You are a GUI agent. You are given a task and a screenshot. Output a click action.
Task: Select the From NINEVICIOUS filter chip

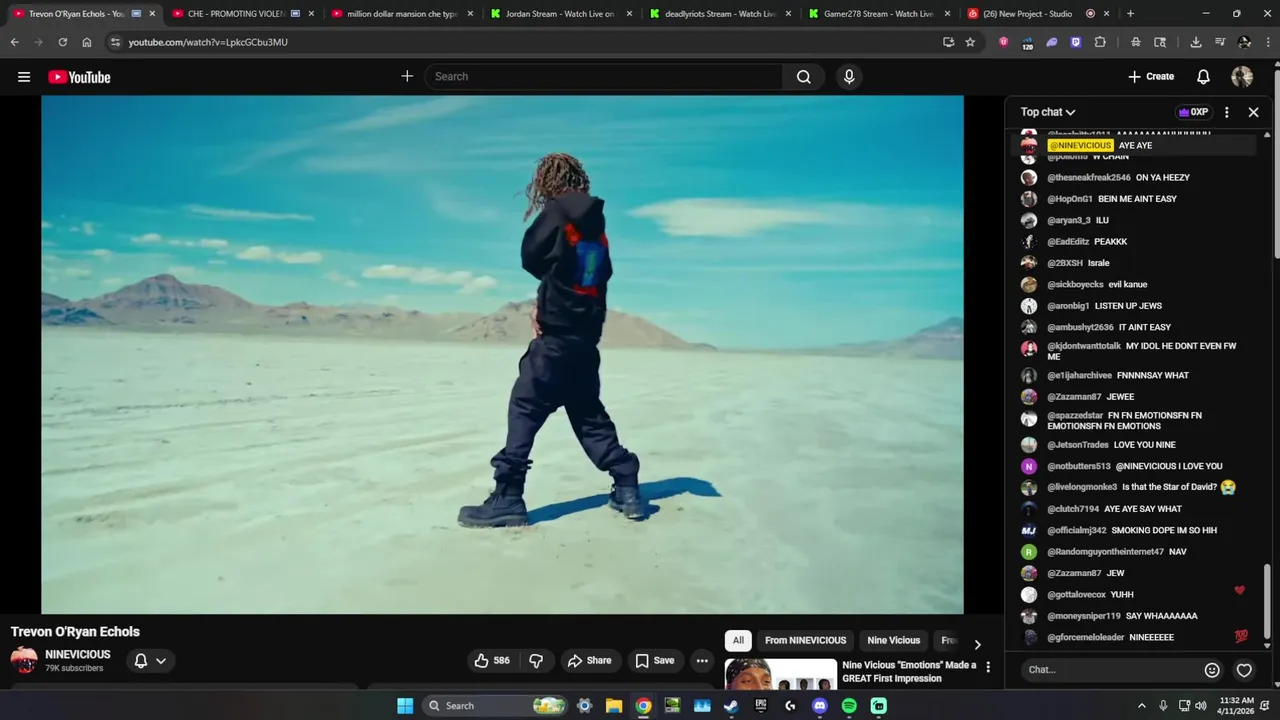point(805,640)
